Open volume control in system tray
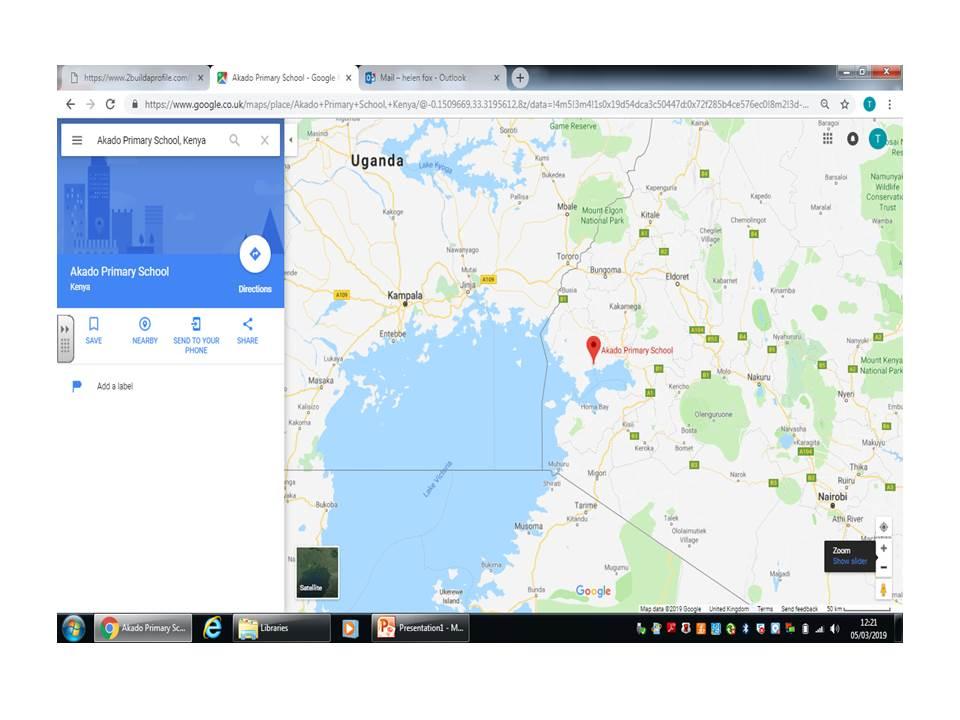The image size is (960, 720). (834, 629)
